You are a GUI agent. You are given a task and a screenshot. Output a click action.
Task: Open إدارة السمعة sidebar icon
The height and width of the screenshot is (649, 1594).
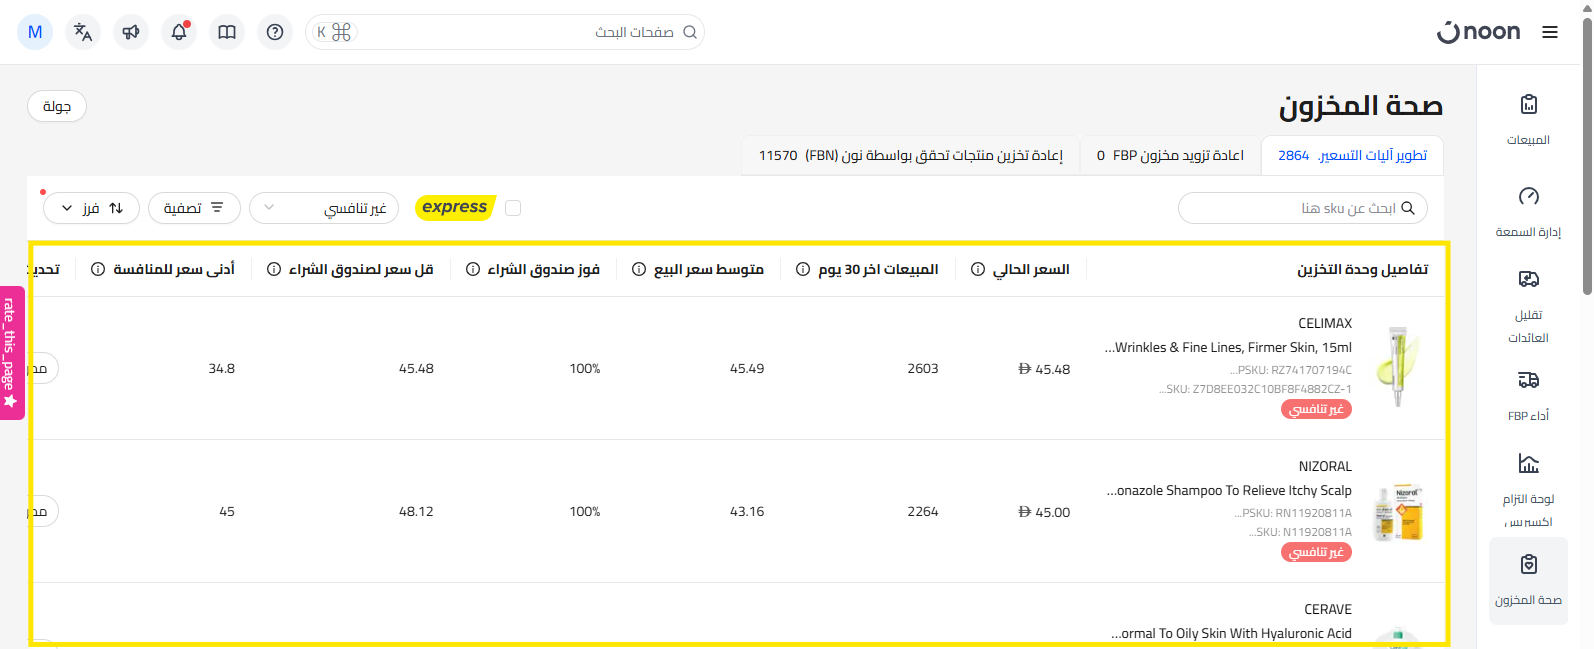click(1528, 210)
